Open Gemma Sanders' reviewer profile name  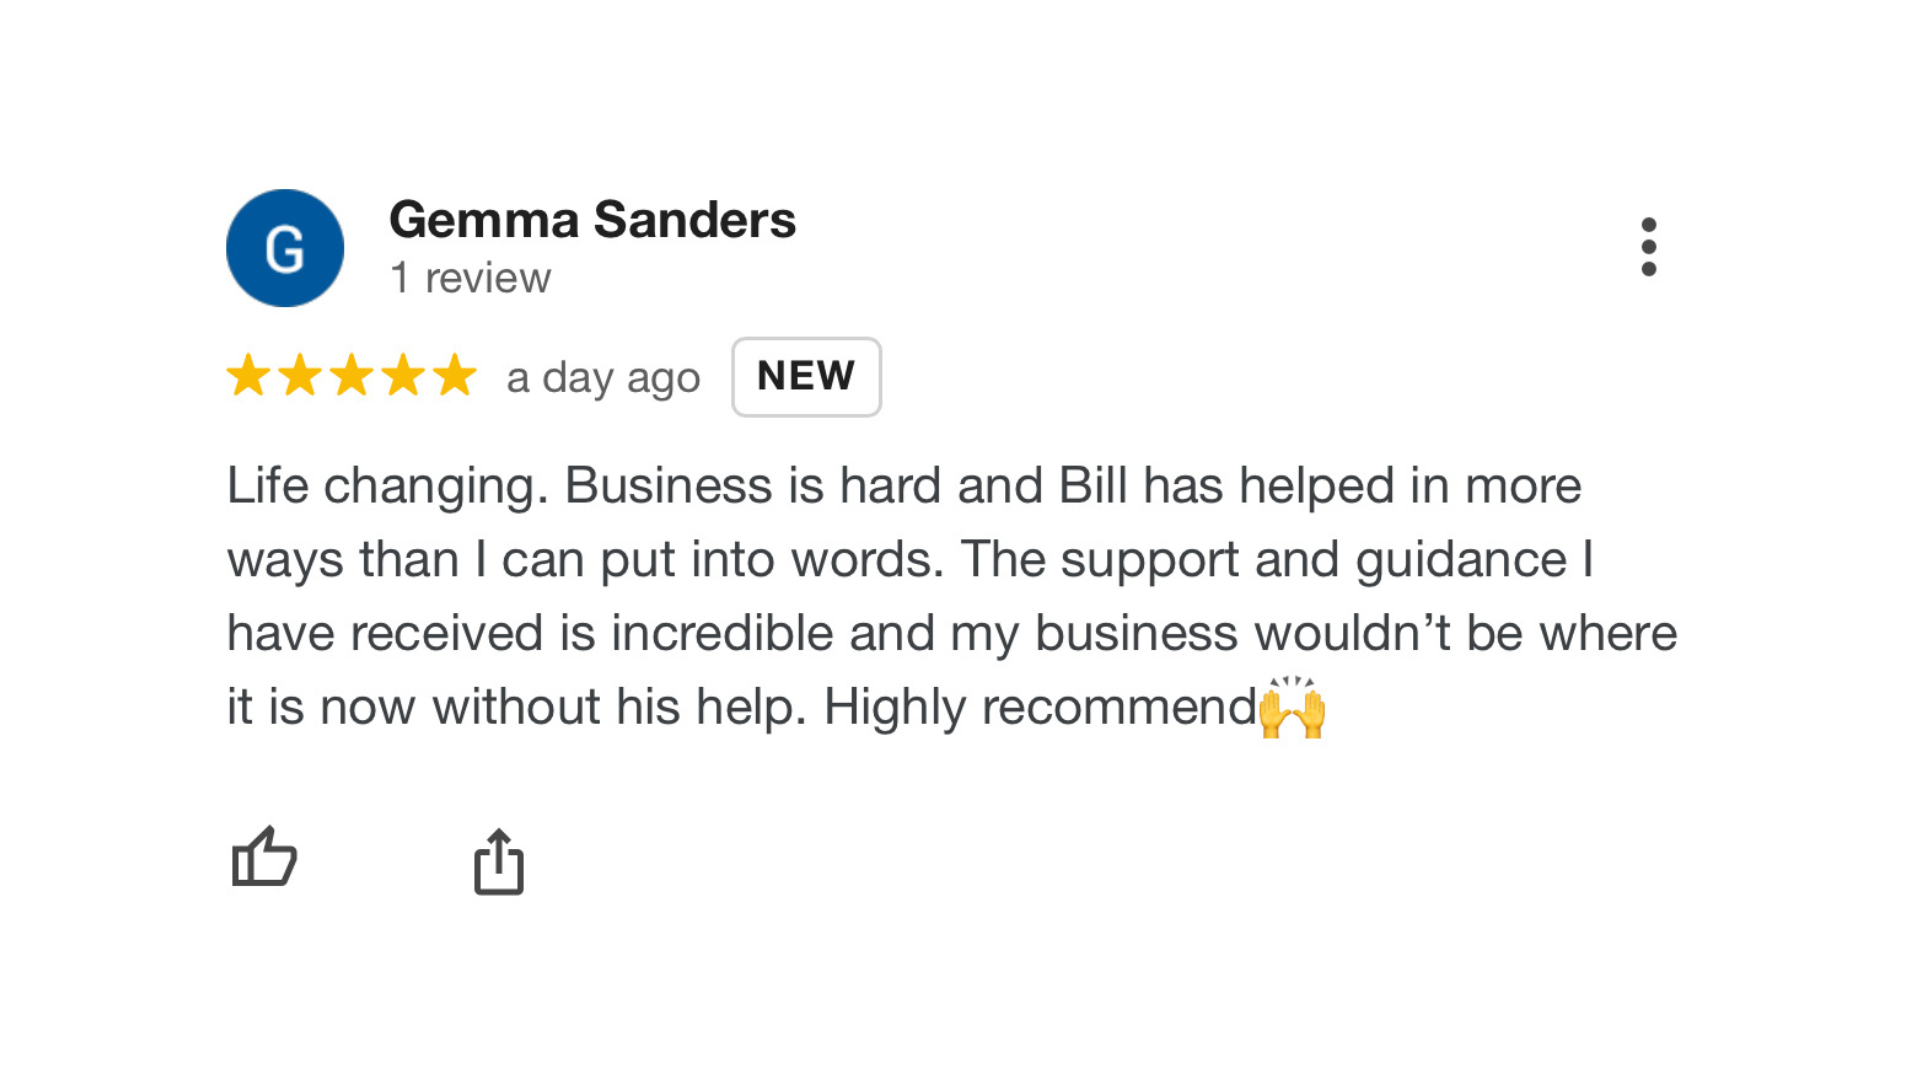[x=592, y=220]
